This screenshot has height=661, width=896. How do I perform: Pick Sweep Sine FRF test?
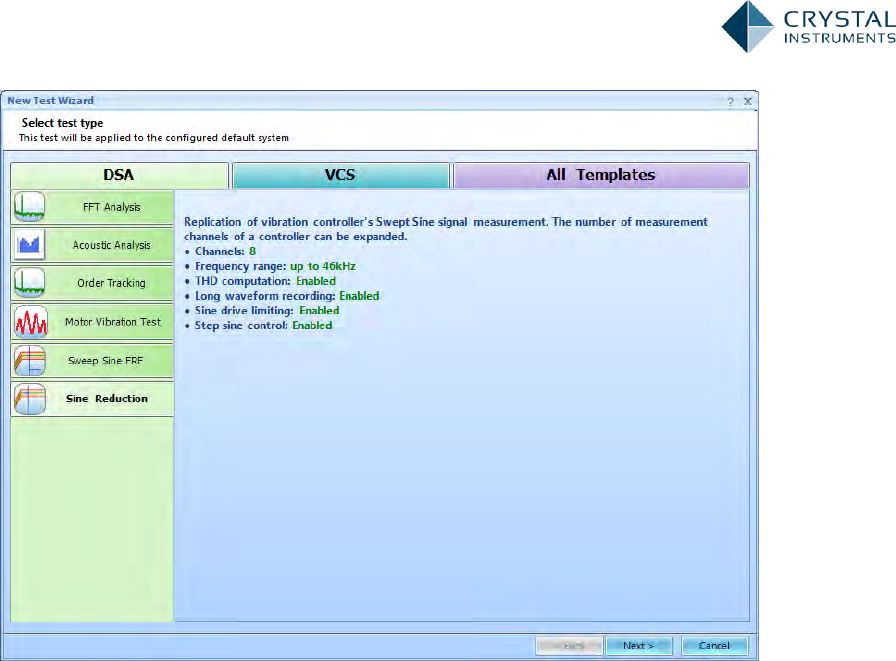(x=92, y=360)
